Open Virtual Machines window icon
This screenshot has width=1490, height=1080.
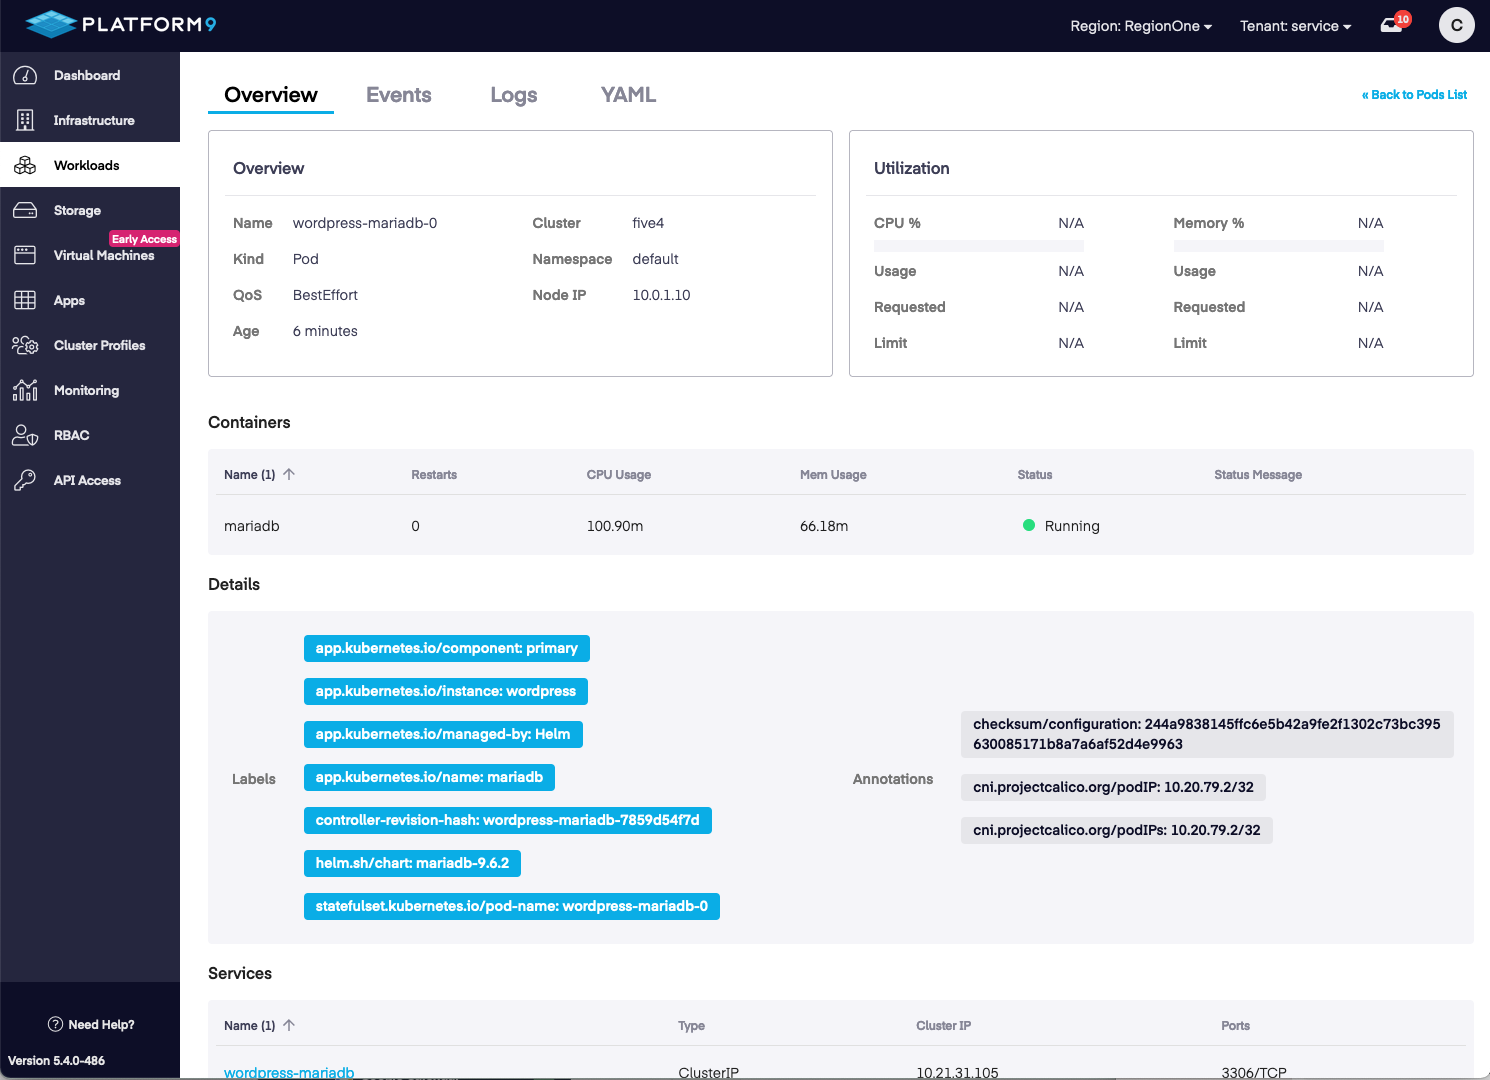pos(25,255)
